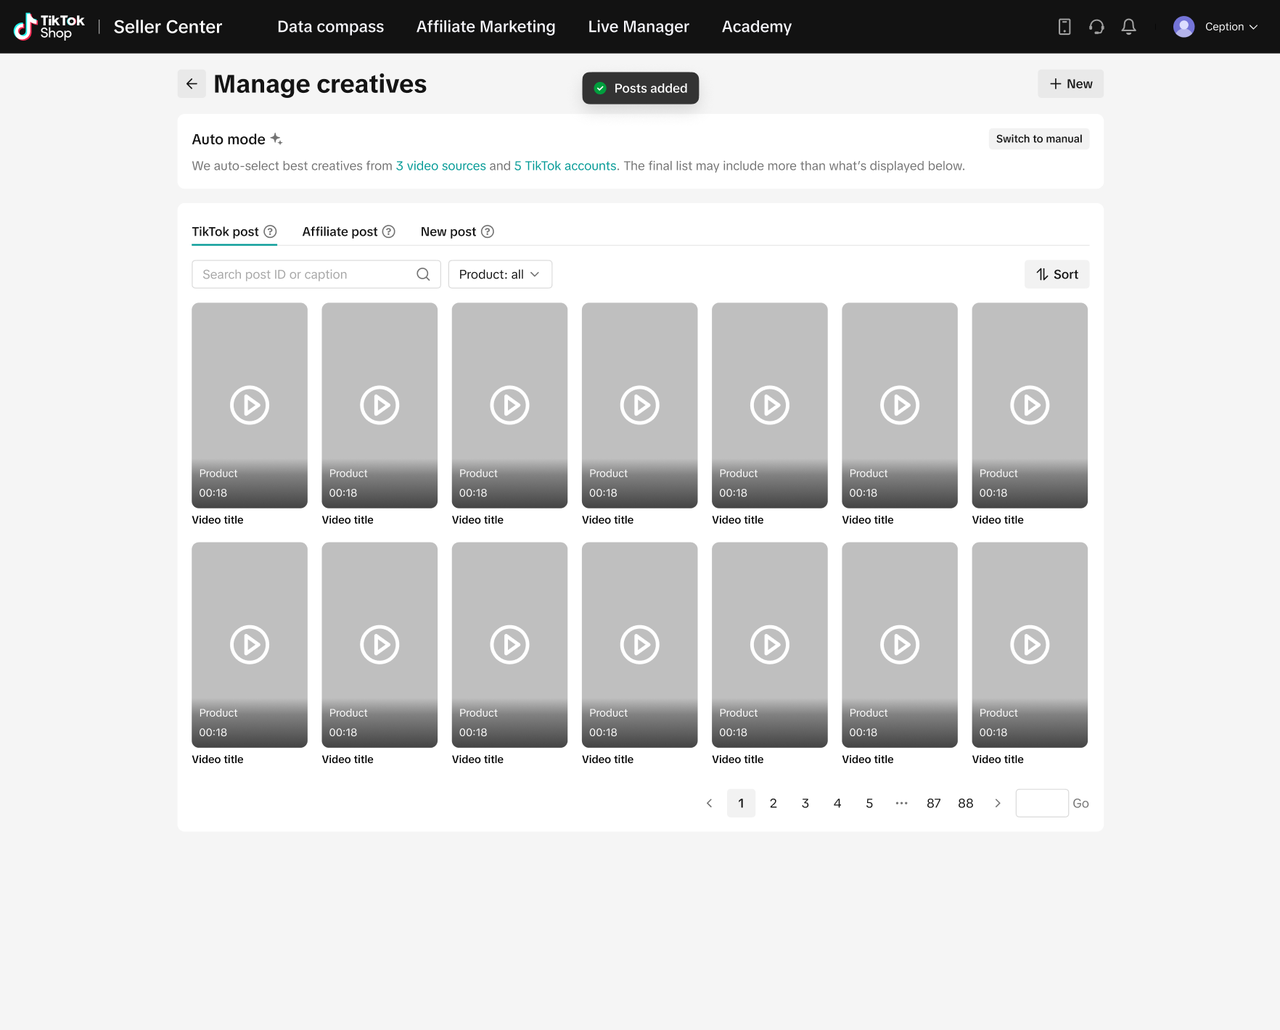Click the Search post ID or caption field
Viewport: 1280px width, 1030px height.
pos(305,274)
